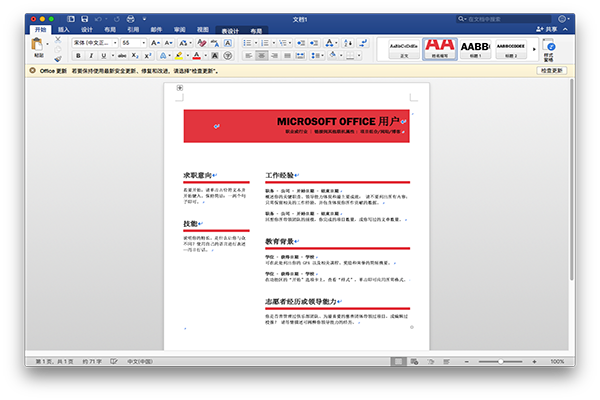Toggle Underline formatting
This screenshot has height=400, width=600.
[x=103, y=56]
